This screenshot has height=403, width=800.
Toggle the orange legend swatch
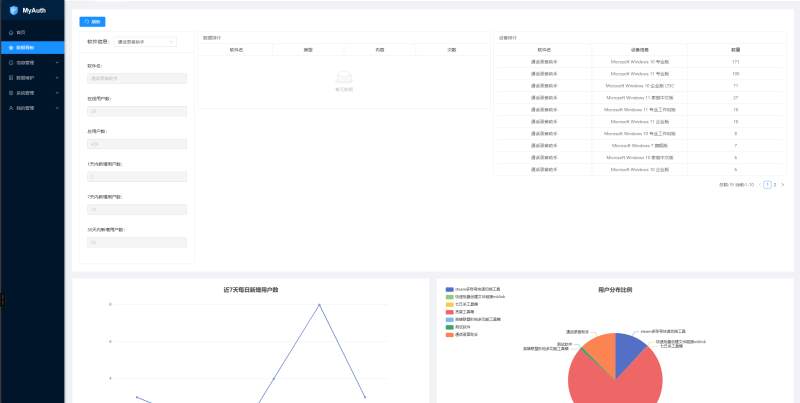tap(449, 335)
